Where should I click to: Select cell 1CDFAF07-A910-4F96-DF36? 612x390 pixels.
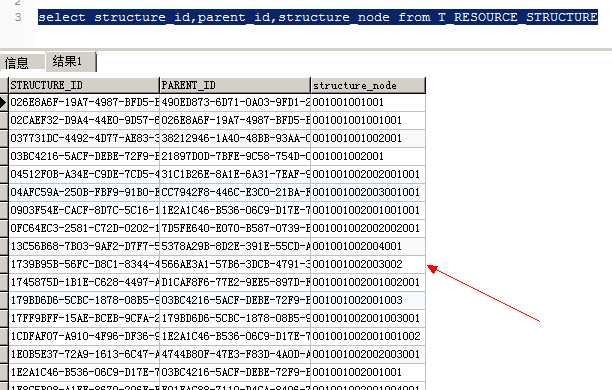coord(84,336)
